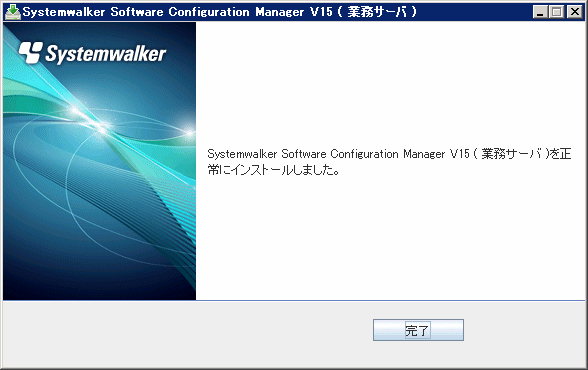Click the Systemwalker brand wordmark

tap(105, 54)
